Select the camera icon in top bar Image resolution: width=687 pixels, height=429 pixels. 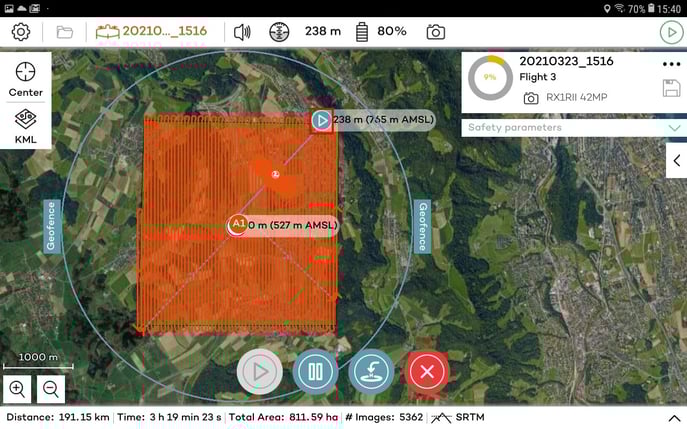tap(435, 32)
